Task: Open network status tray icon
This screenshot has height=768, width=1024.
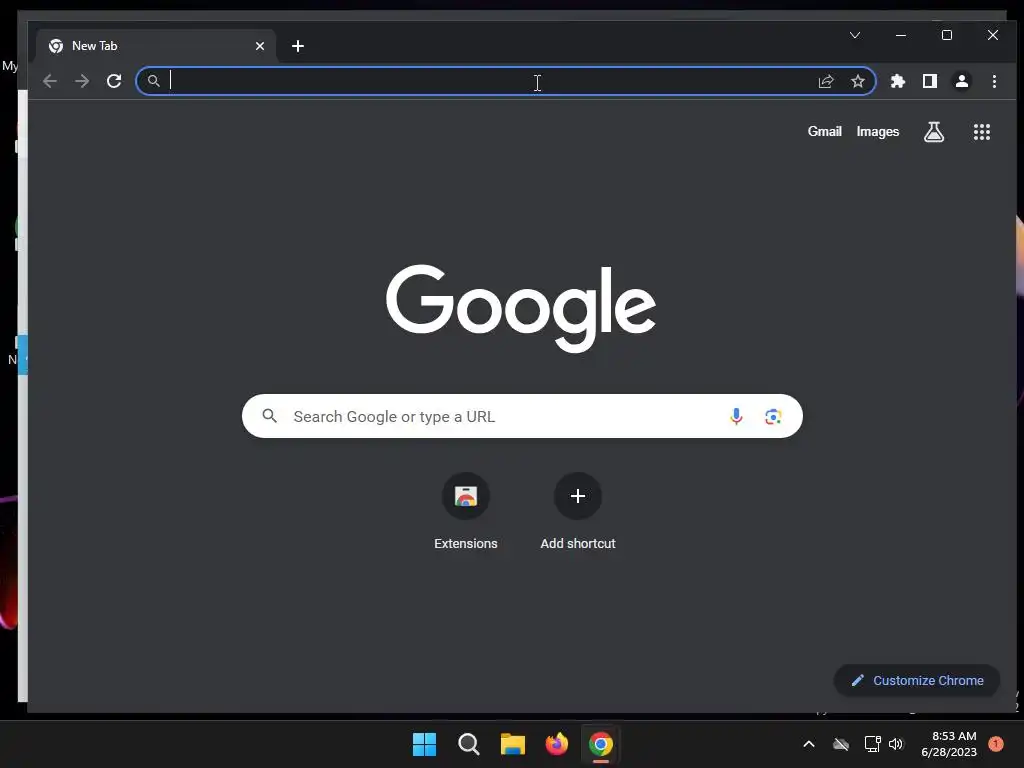Action: click(872, 744)
